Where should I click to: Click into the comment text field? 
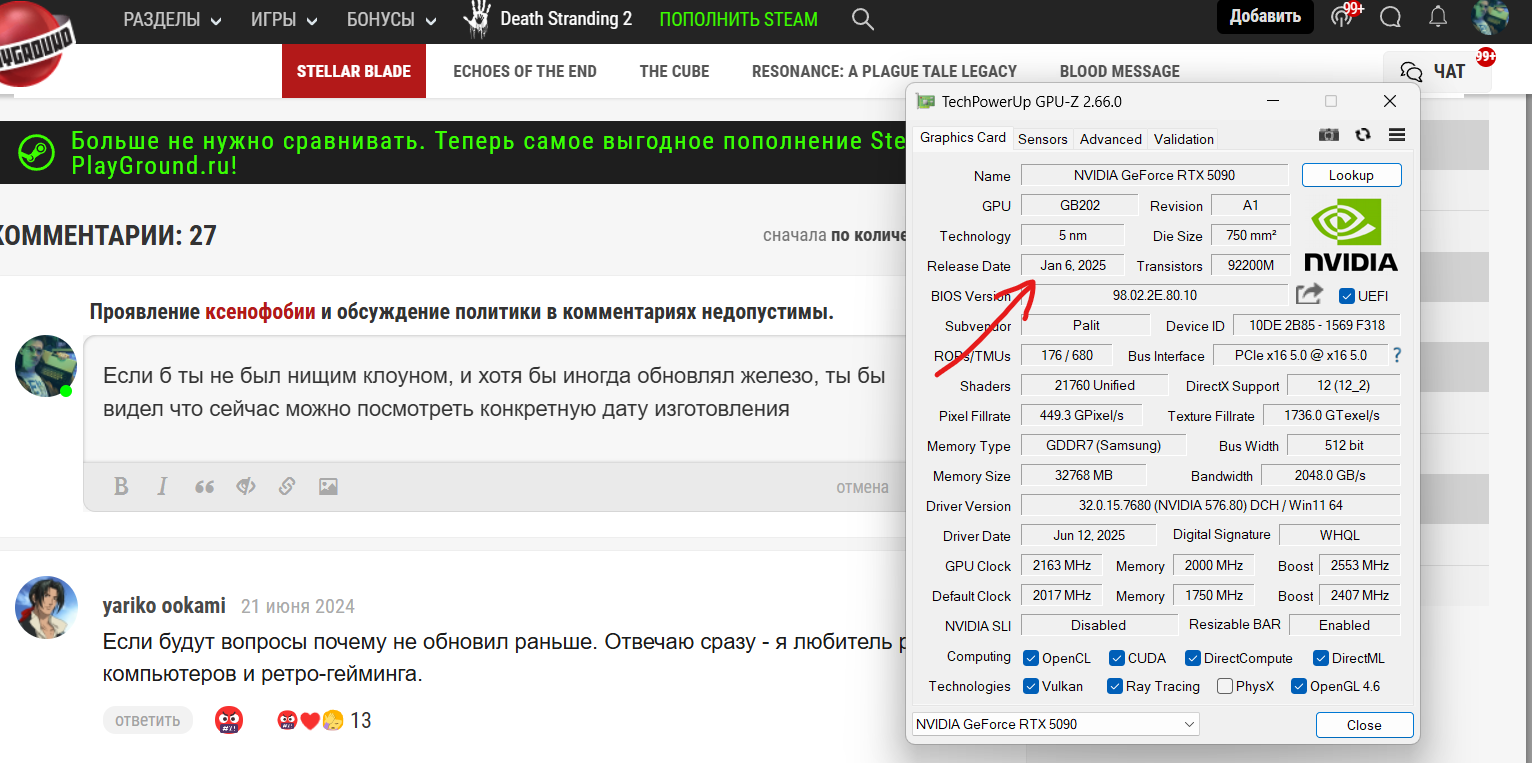pyautogui.click(x=495, y=398)
